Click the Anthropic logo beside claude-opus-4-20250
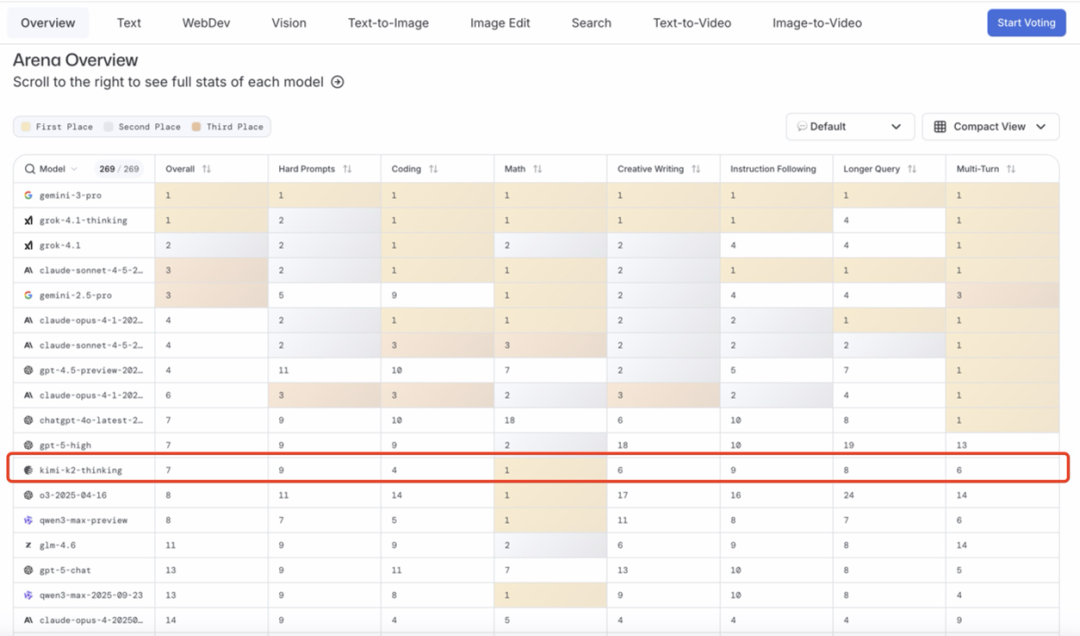 pos(28,620)
